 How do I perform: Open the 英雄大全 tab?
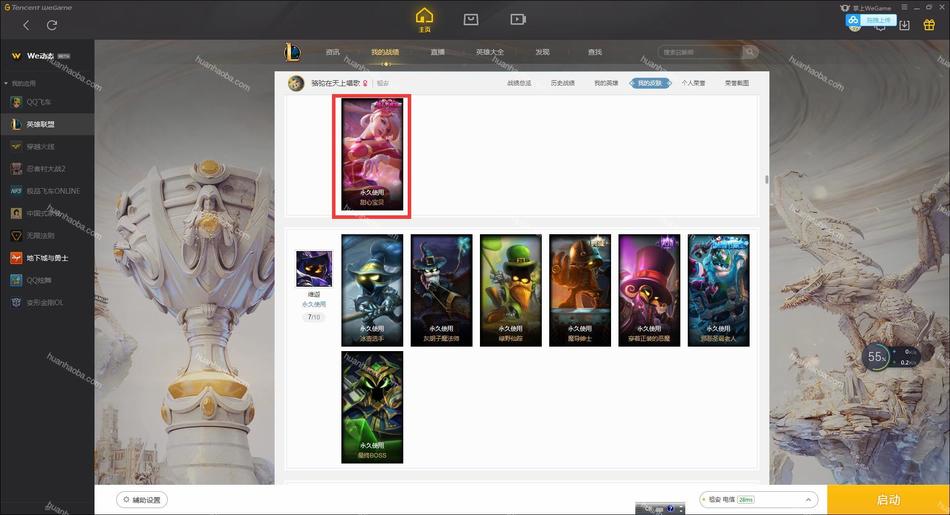coord(490,52)
